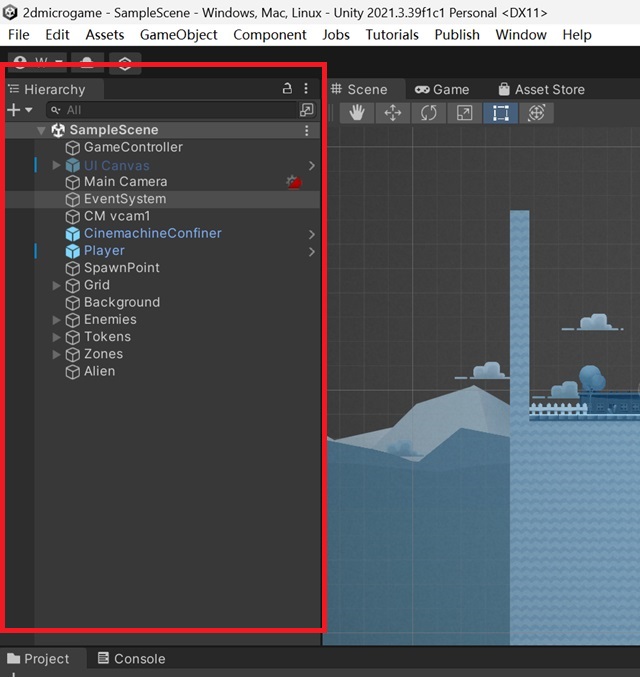Click the Unity account button
The width and height of the screenshot is (640, 677).
tap(37, 63)
